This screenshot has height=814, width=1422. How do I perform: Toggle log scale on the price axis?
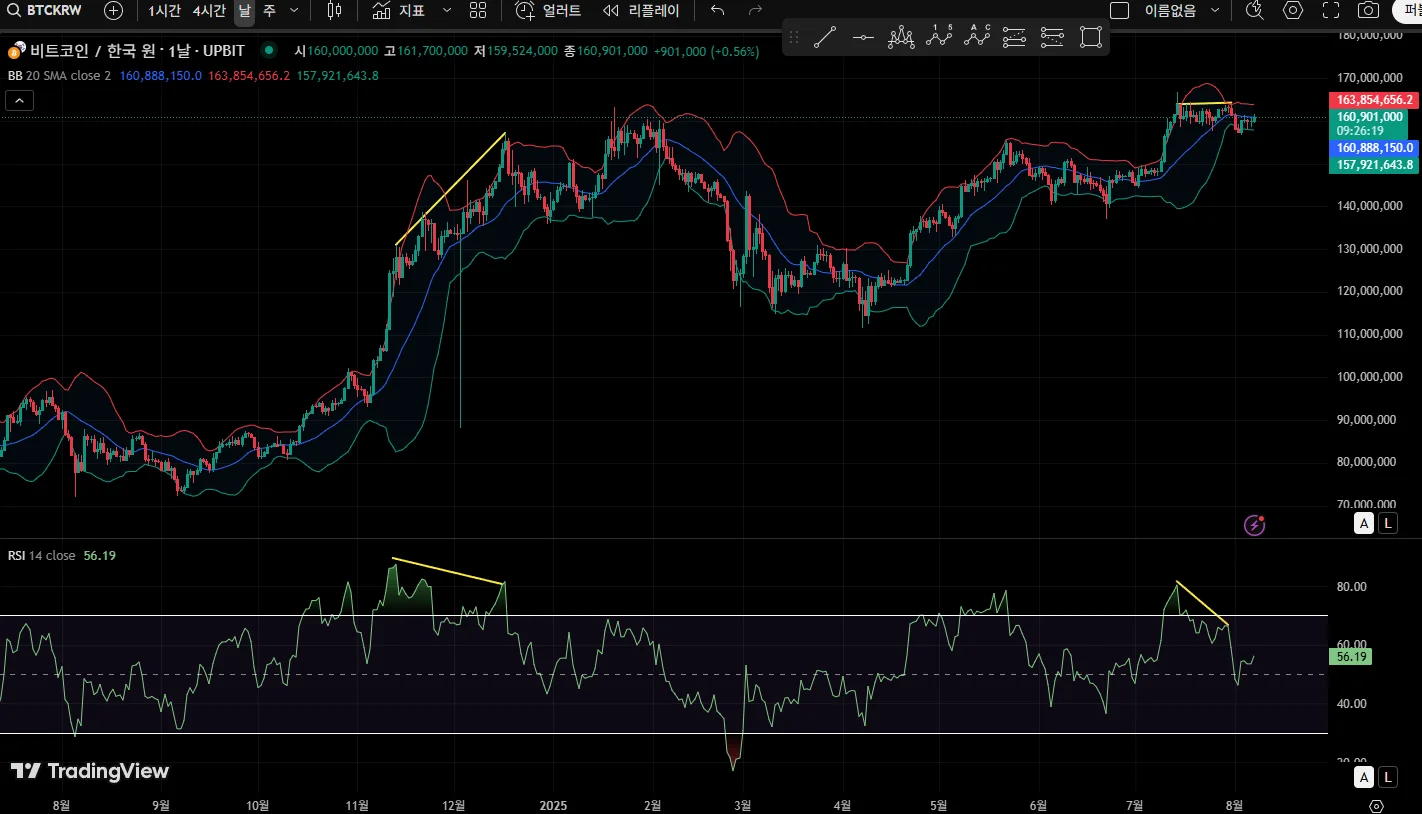[1388, 523]
